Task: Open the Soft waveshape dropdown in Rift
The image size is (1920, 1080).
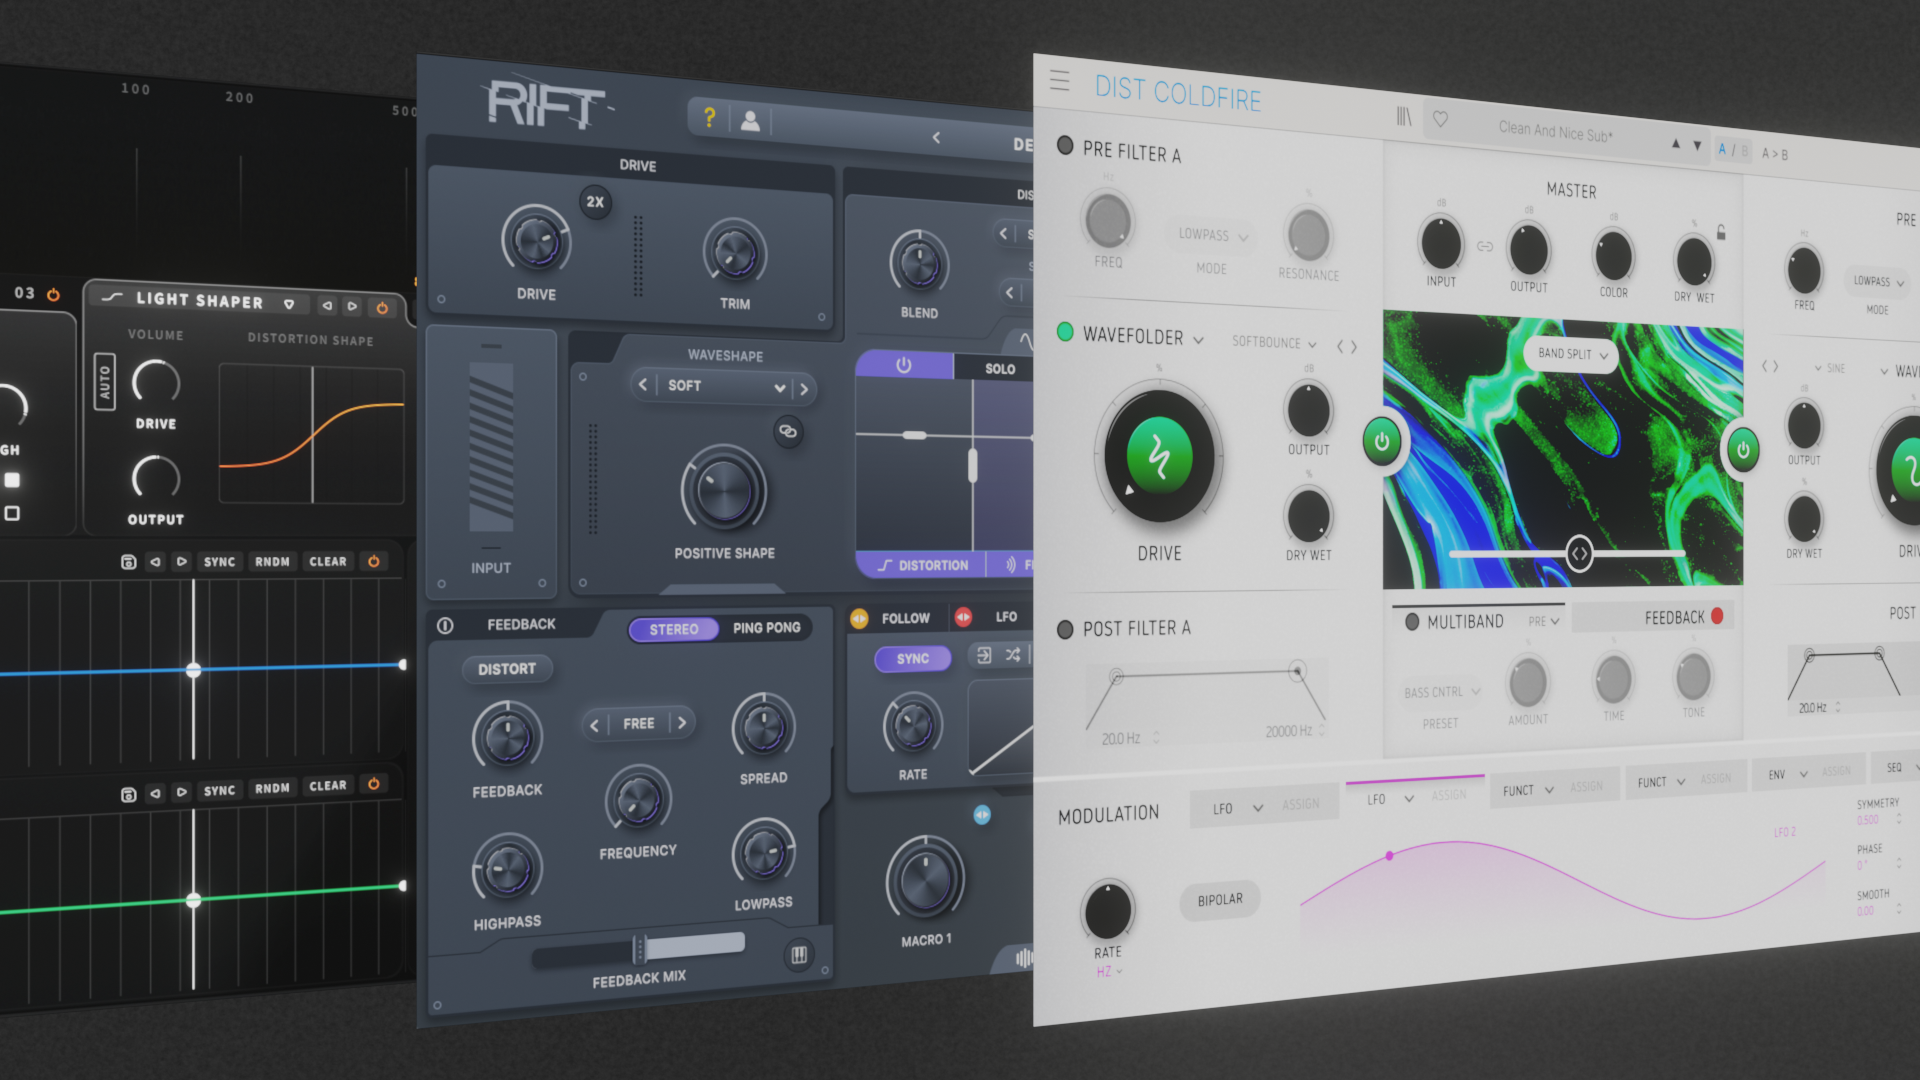Action: (x=725, y=386)
